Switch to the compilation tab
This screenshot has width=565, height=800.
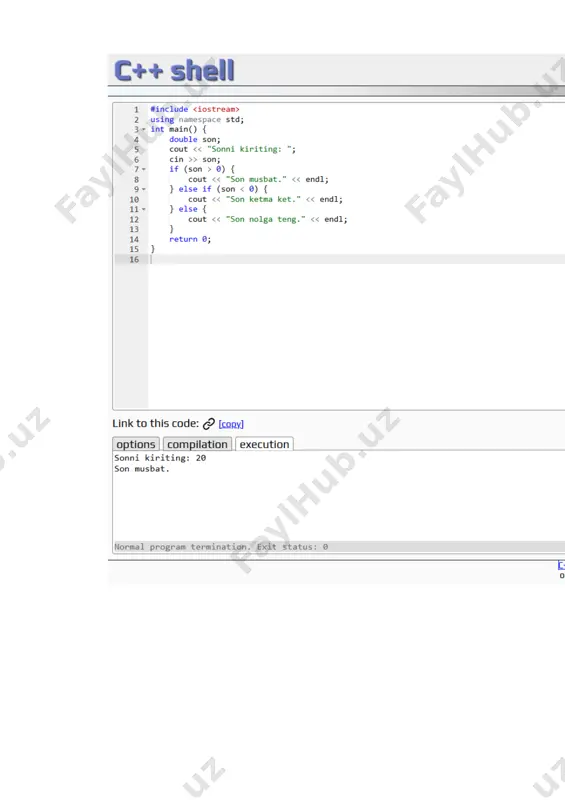click(x=198, y=444)
